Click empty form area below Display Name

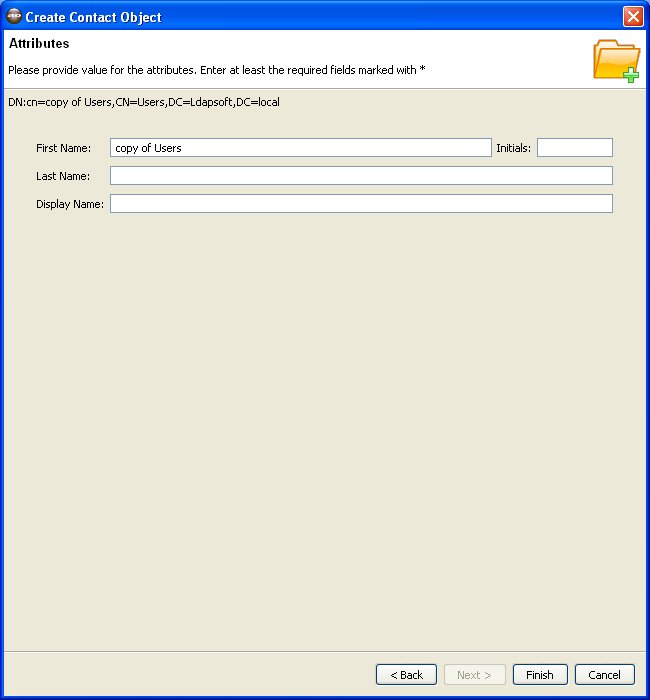325,400
